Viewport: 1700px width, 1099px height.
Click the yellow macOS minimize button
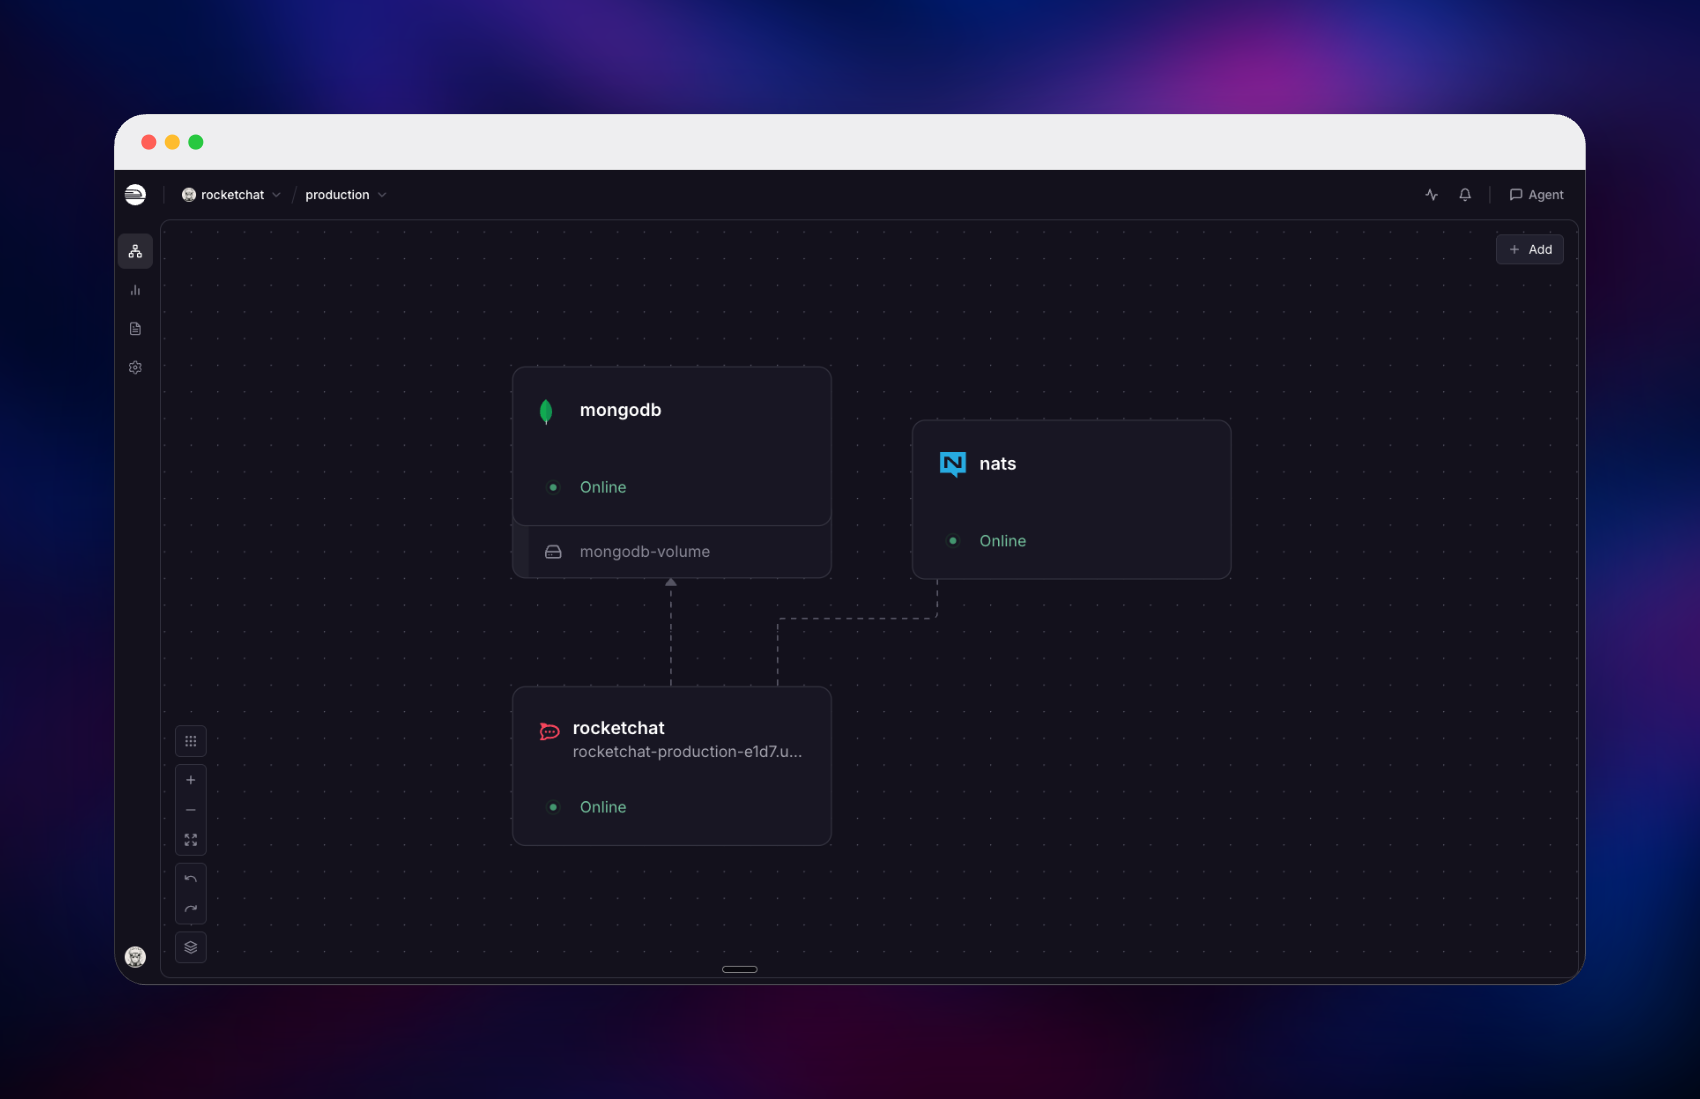coord(172,142)
